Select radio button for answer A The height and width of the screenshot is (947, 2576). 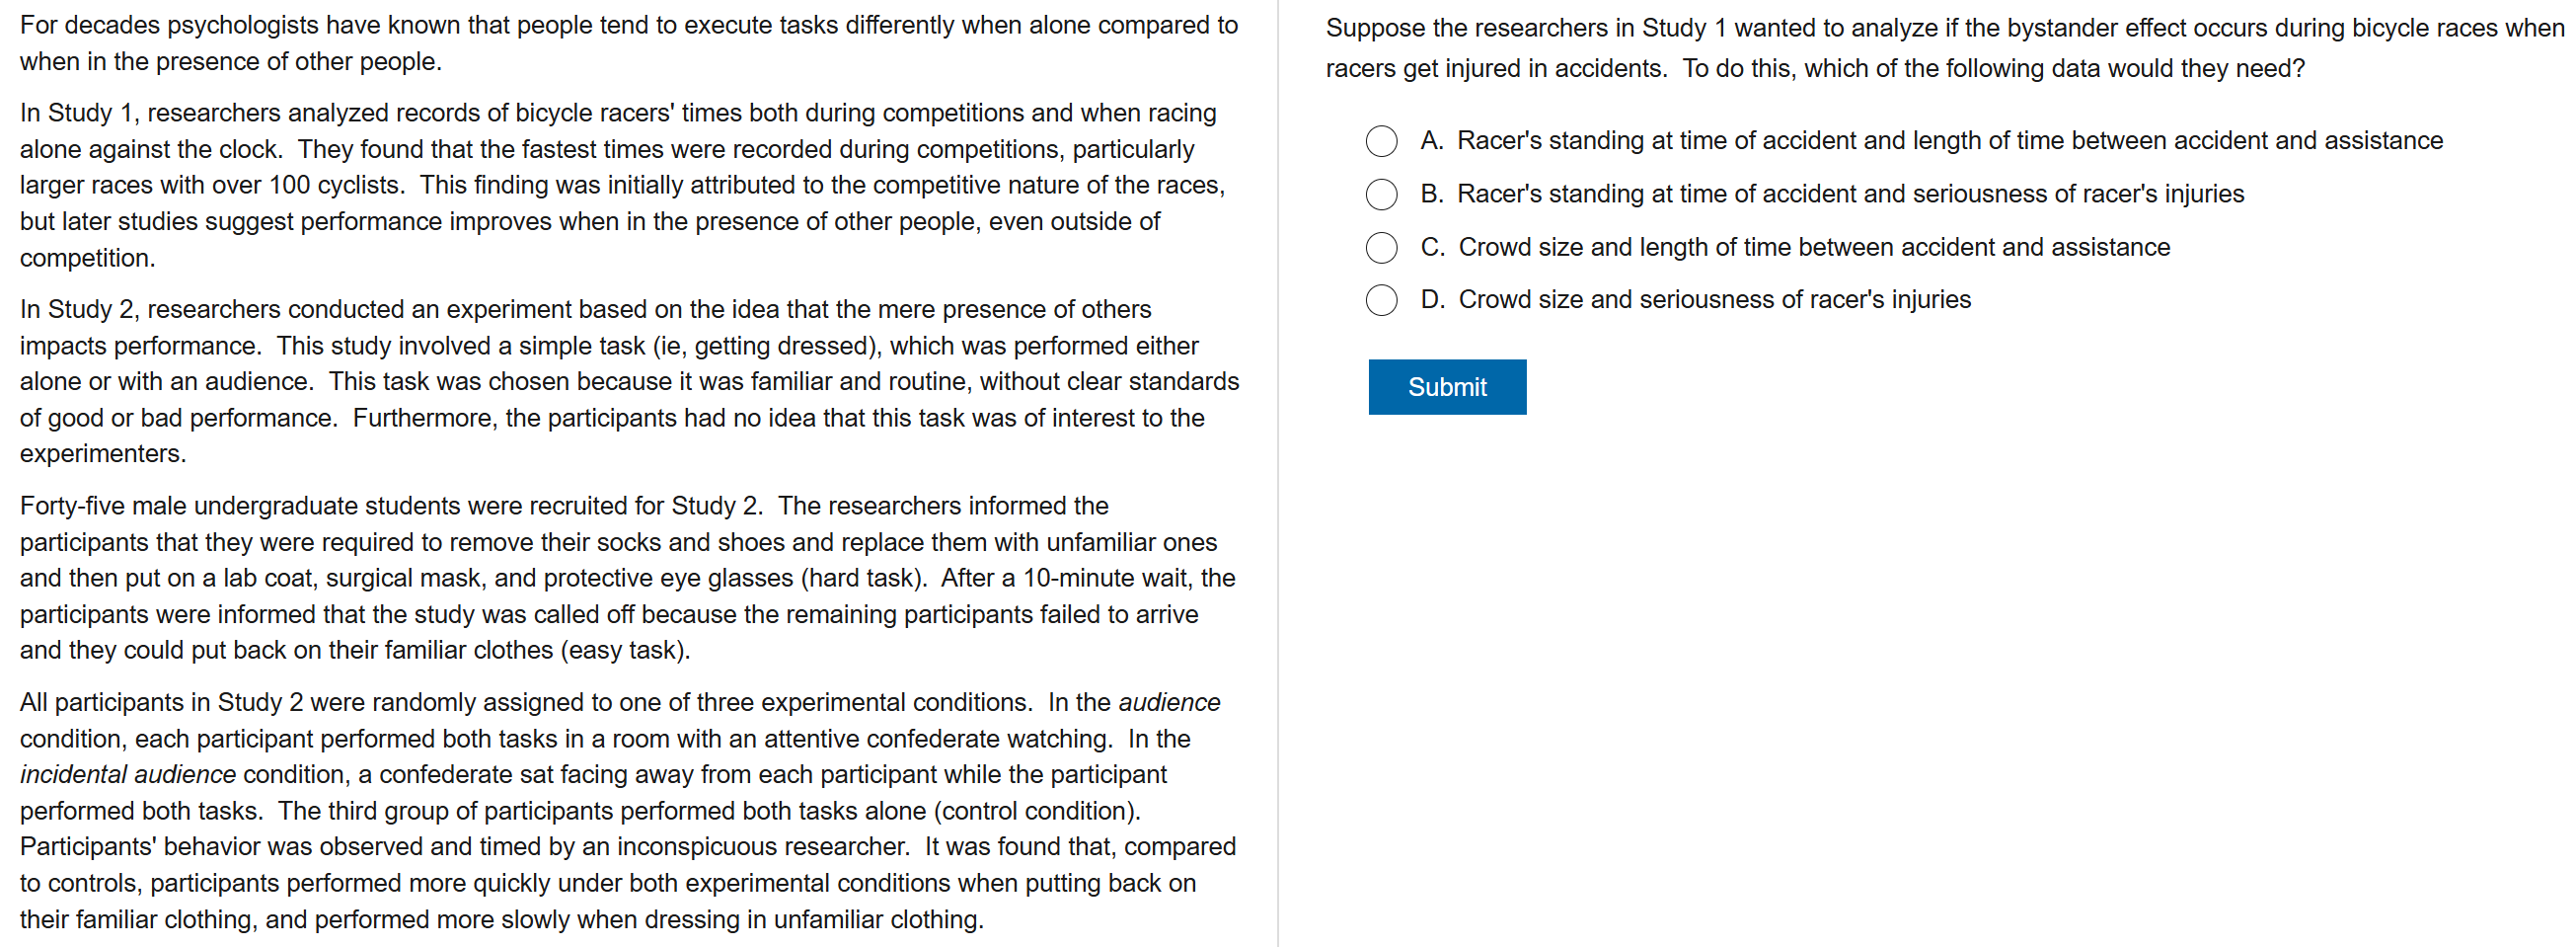click(x=1381, y=141)
